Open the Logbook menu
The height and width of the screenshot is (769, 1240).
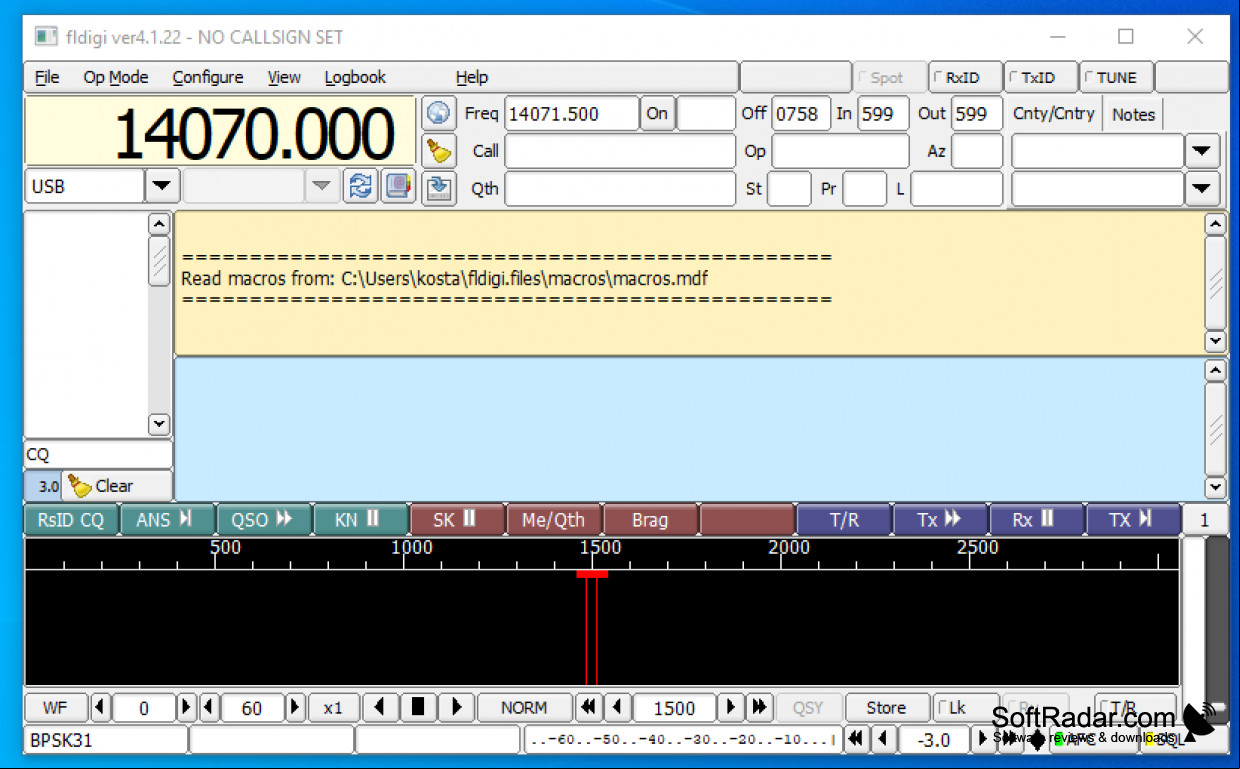tap(355, 77)
